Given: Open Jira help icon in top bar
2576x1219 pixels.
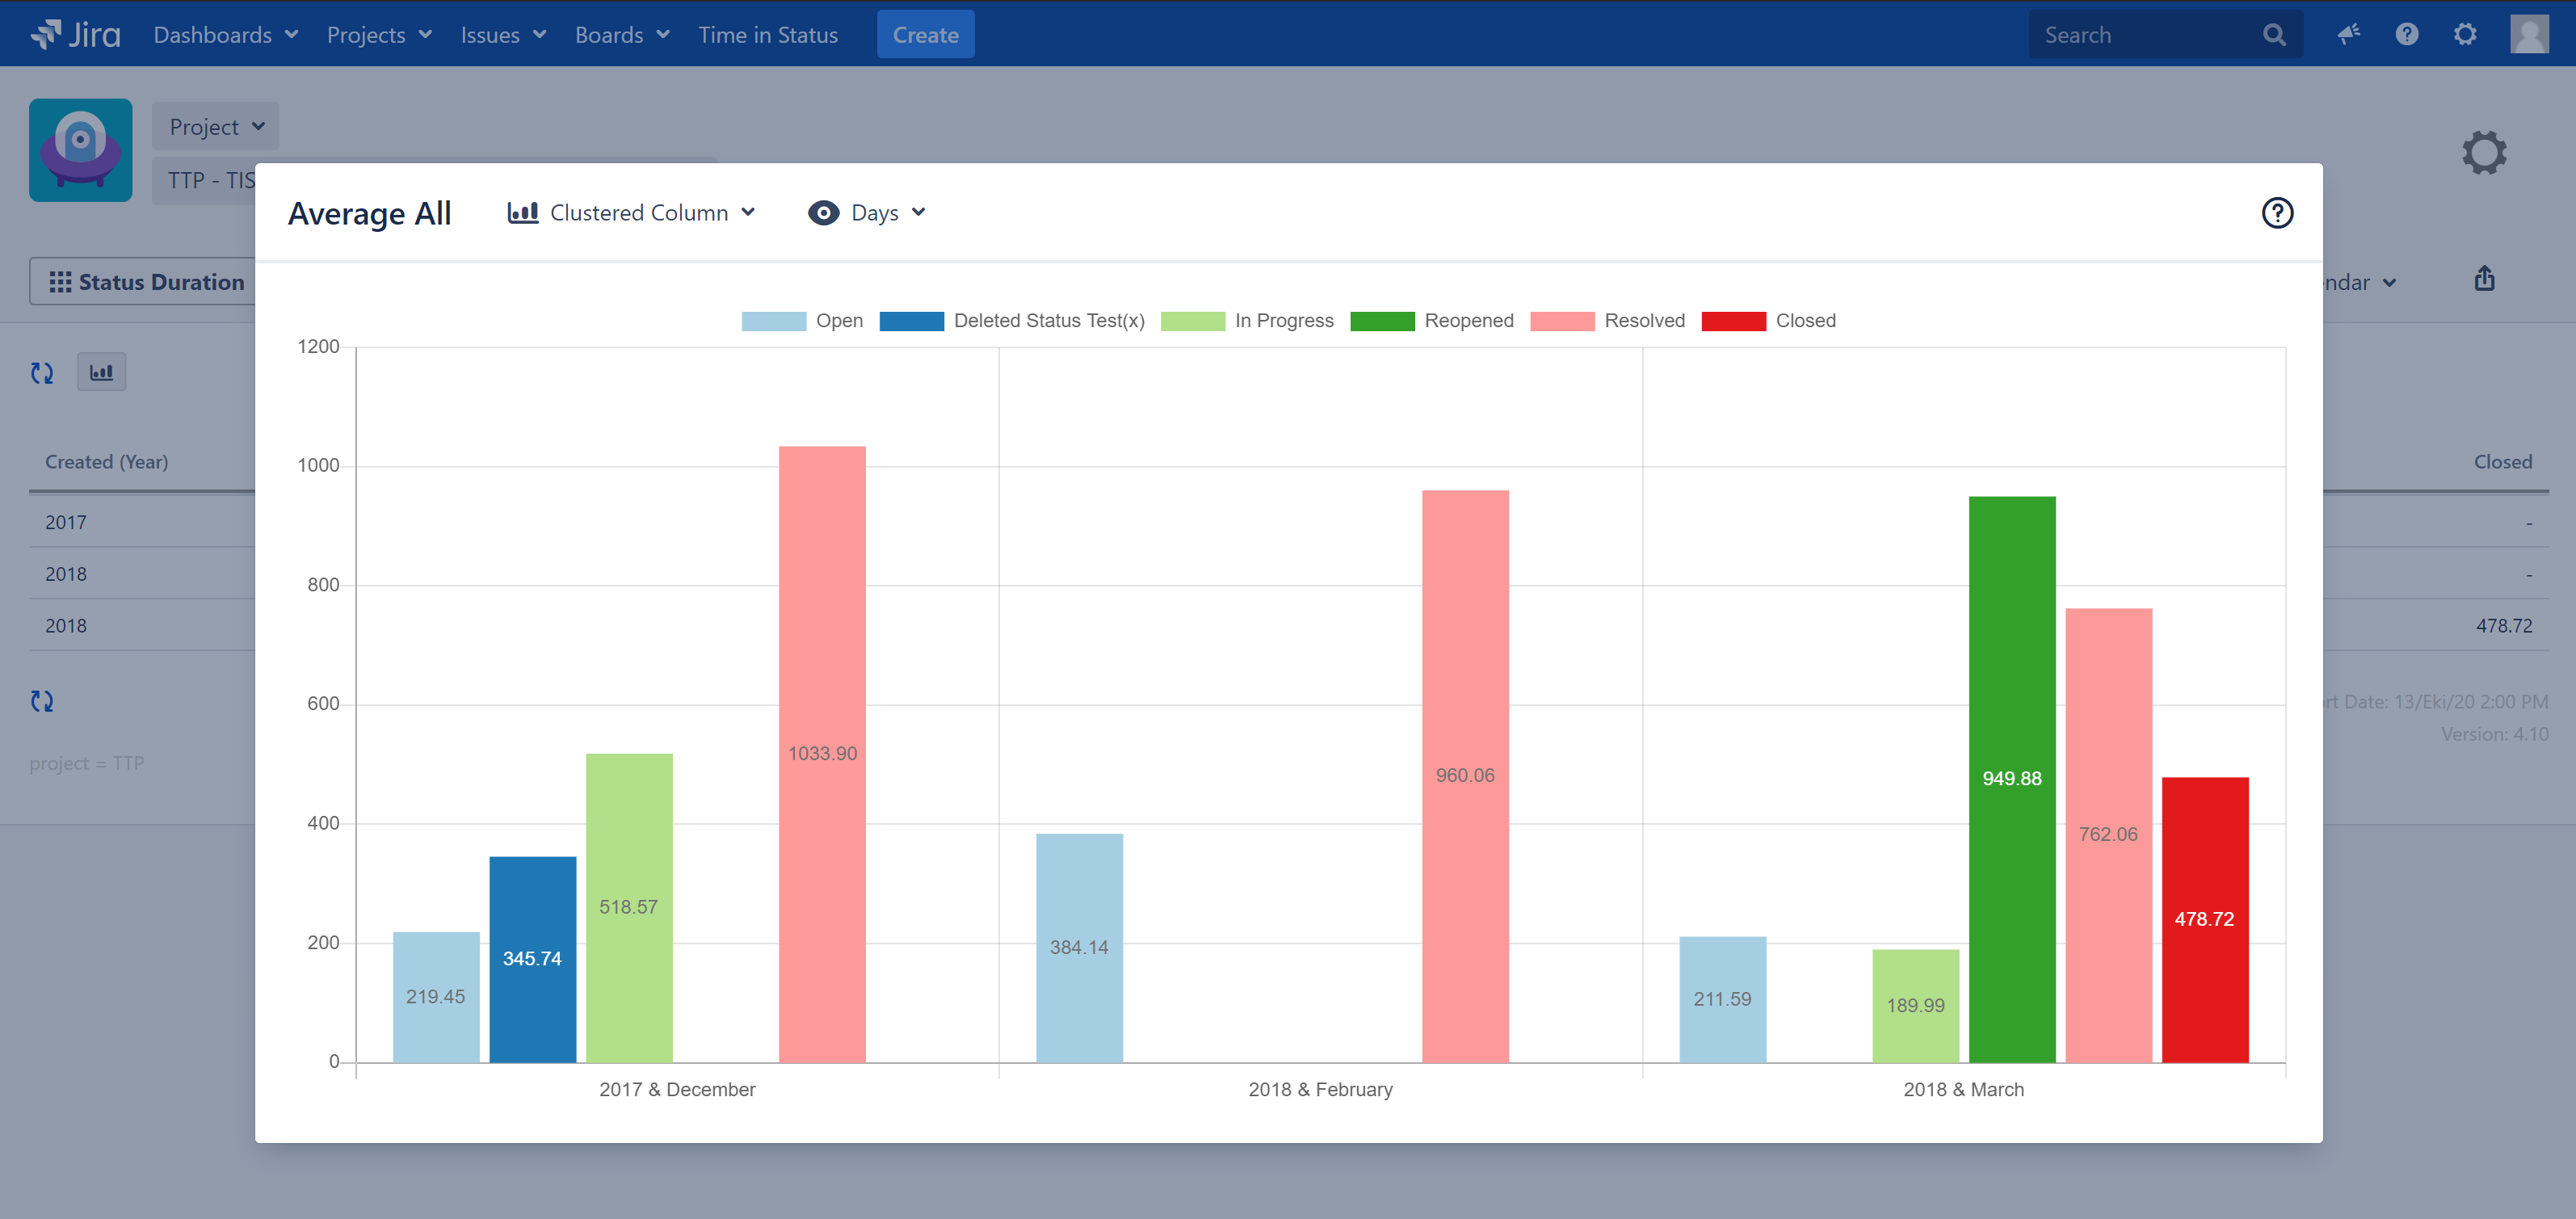Looking at the screenshot, I should pos(2407,34).
